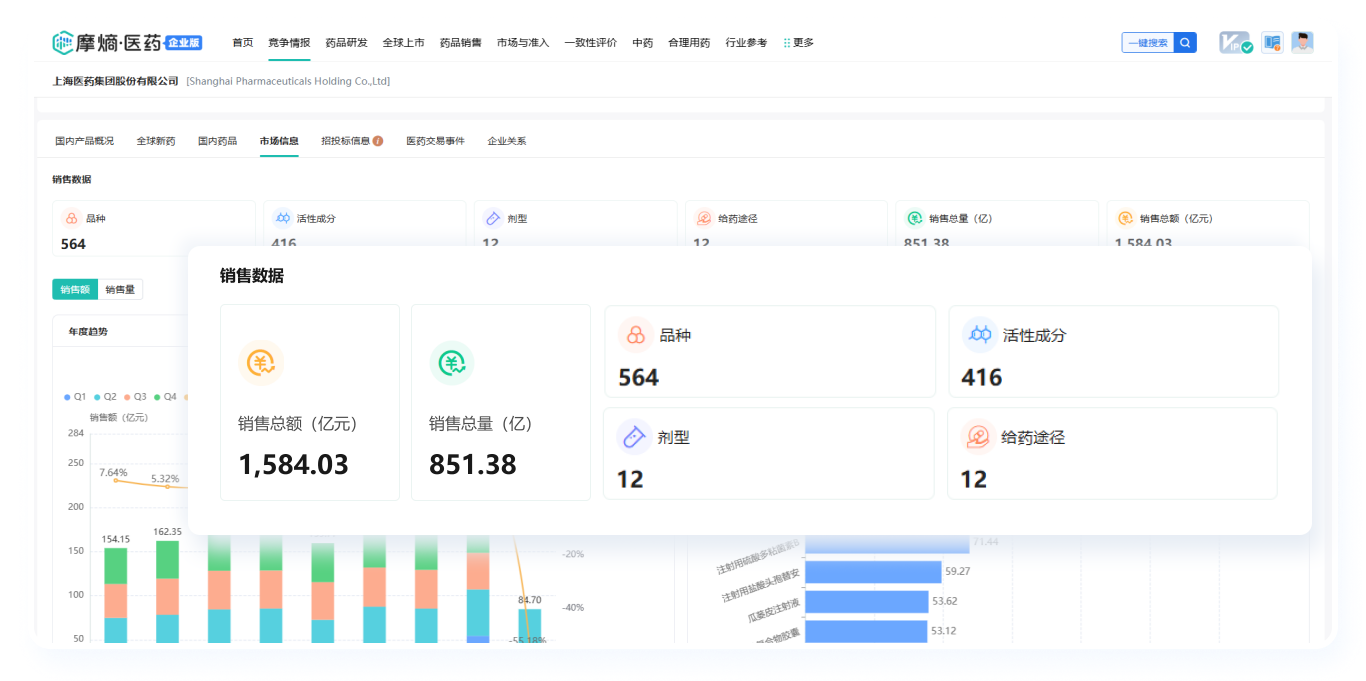The width and height of the screenshot is (1366, 681).
Task: Click the blue search magnifier button
Action: click(x=1185, y=43)
